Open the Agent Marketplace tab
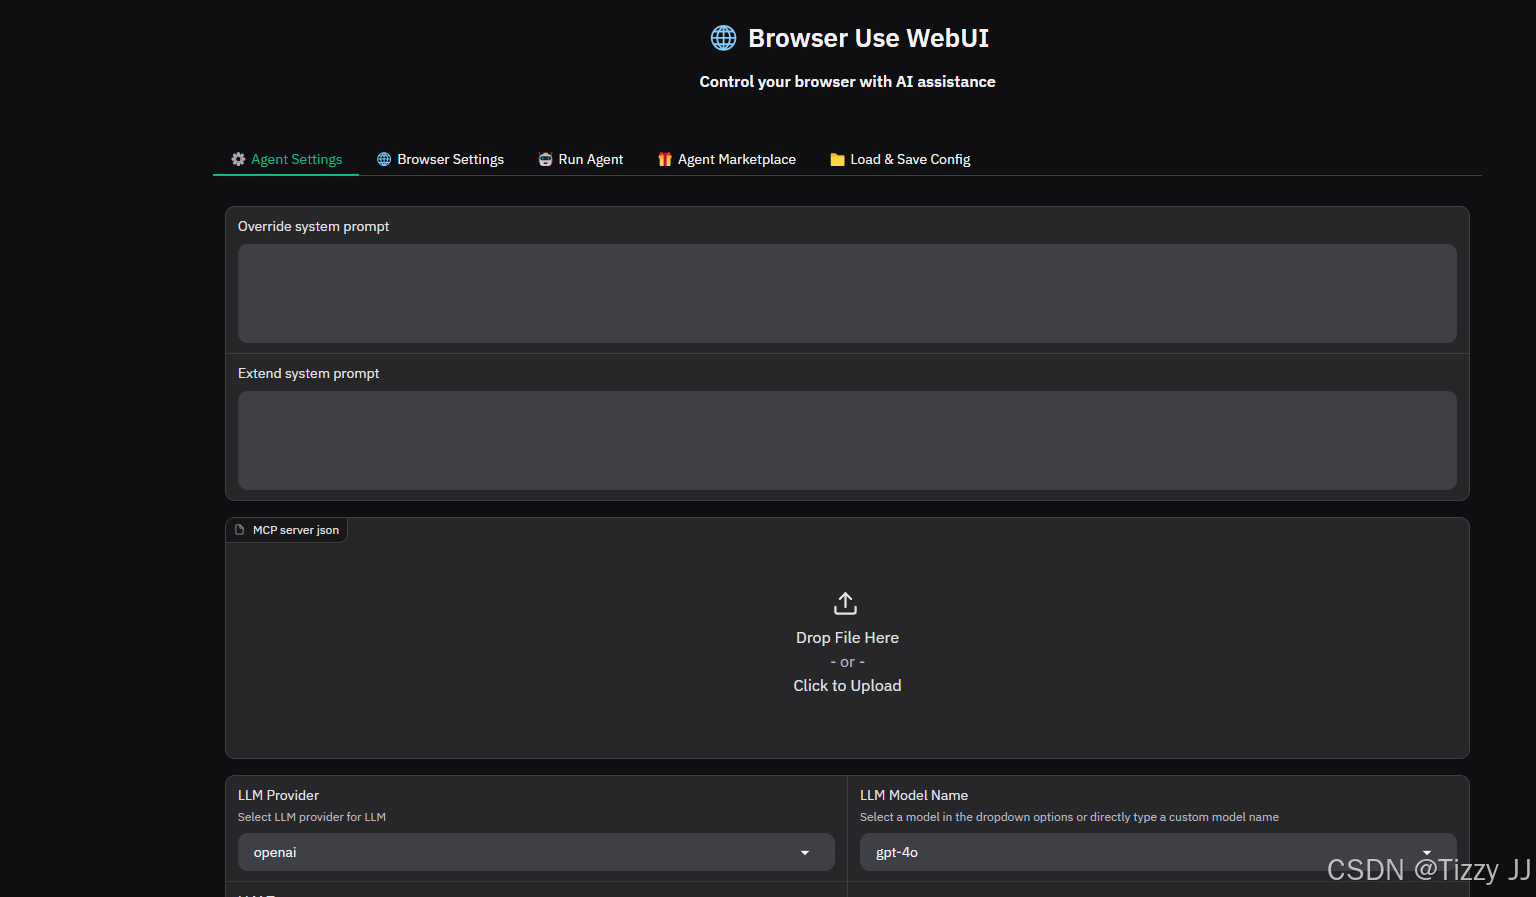This screenshot has width=1536, height=897. [726, 159]
